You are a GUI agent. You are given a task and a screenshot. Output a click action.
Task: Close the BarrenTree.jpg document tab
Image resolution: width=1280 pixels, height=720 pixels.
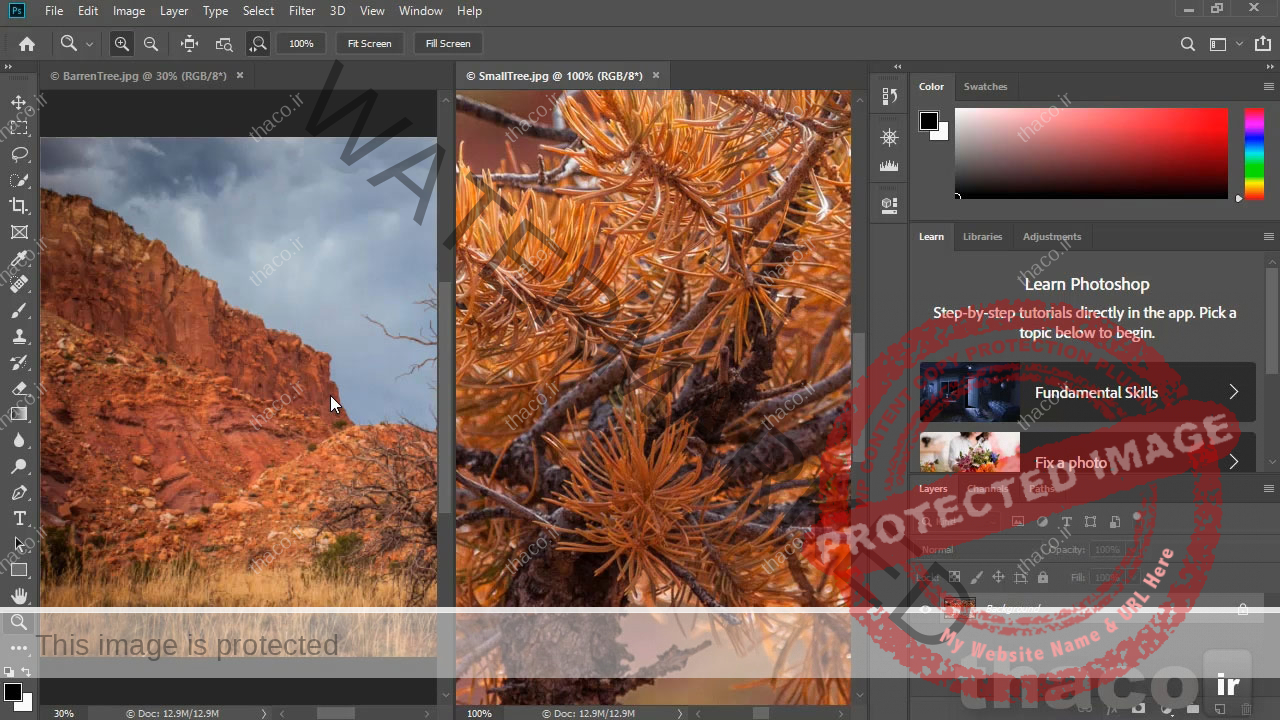[240, 76]
